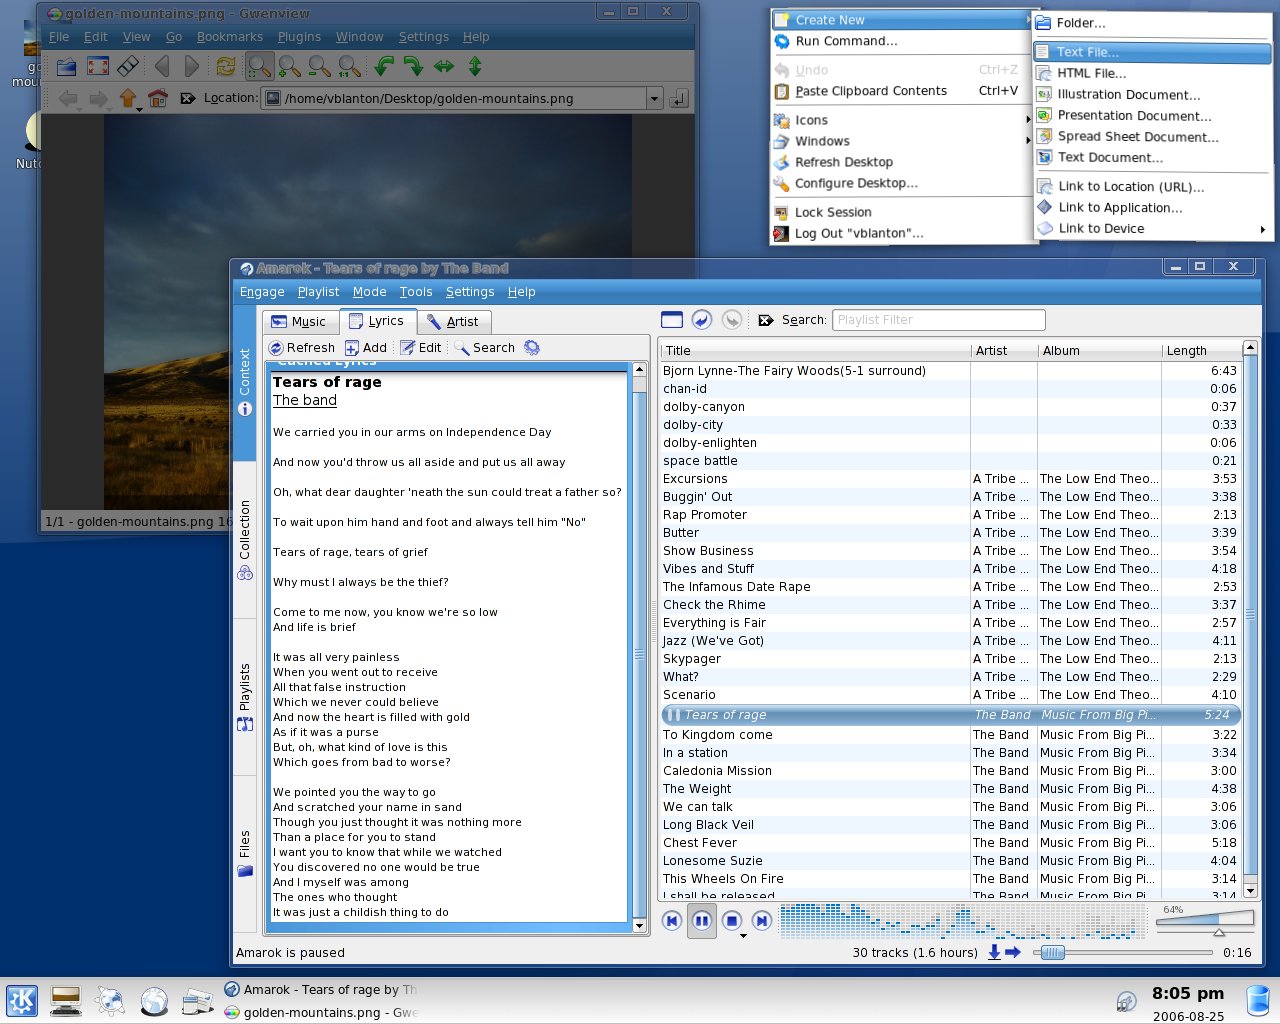Toggle the Amarok pause button
This screenshot has width=1280, height=1024.
pyautogui.click(x=702, y=921)
